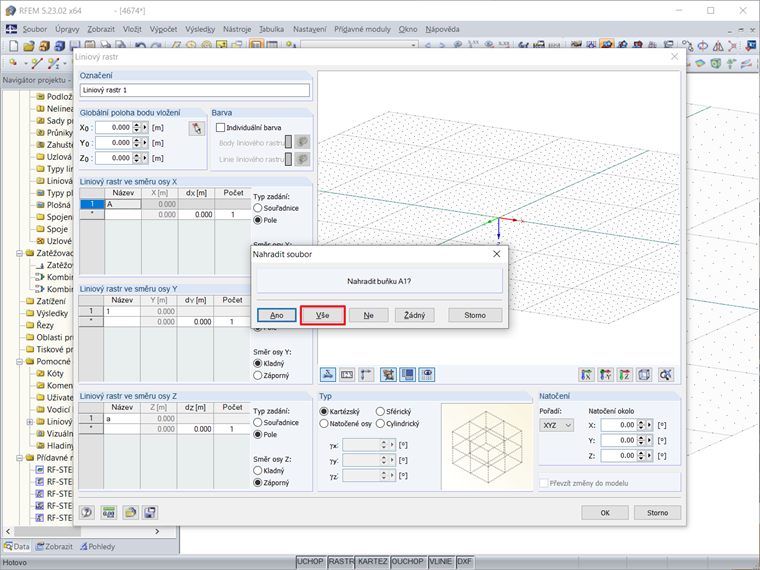Open the toolbar load case combo box
This screenshot has height=570, width=760.
tap(359, 45)
